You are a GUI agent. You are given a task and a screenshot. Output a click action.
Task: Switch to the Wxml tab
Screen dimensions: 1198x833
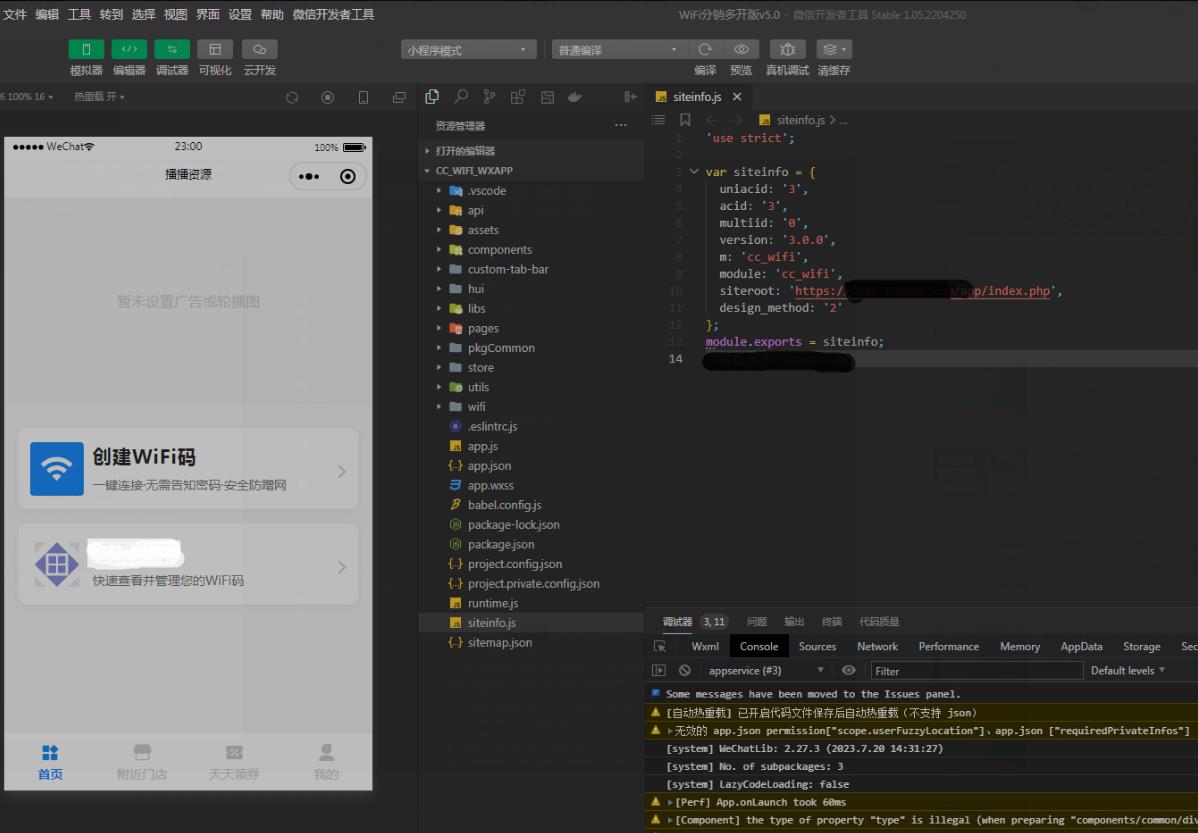(705, 647)
